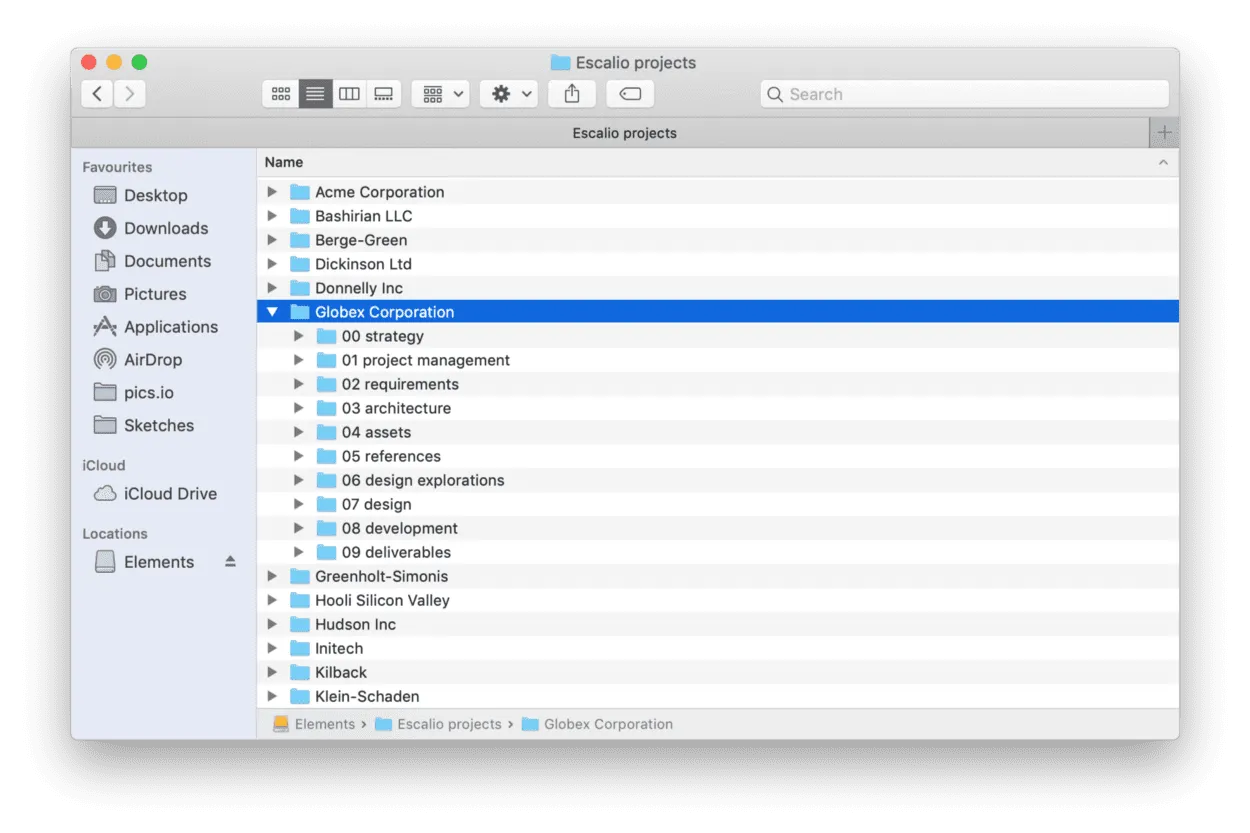Open the Share menu icon
Viewport: 1250px width, 833px height.
tap(571, 93)
